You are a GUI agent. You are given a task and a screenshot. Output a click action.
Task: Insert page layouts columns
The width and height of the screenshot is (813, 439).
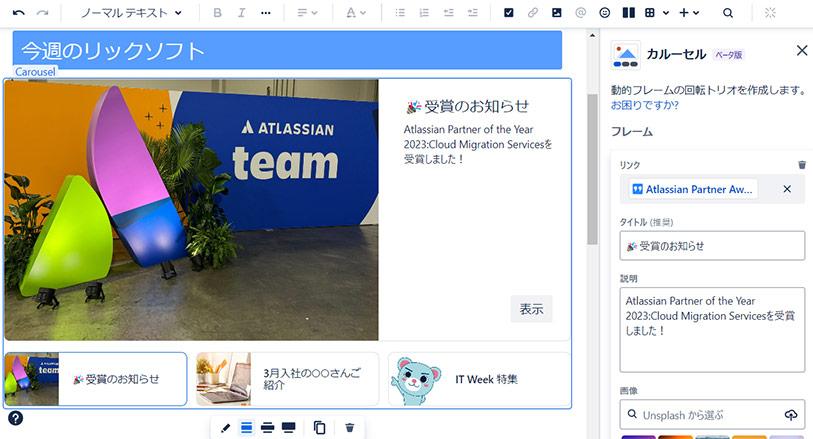pos(628,13)
